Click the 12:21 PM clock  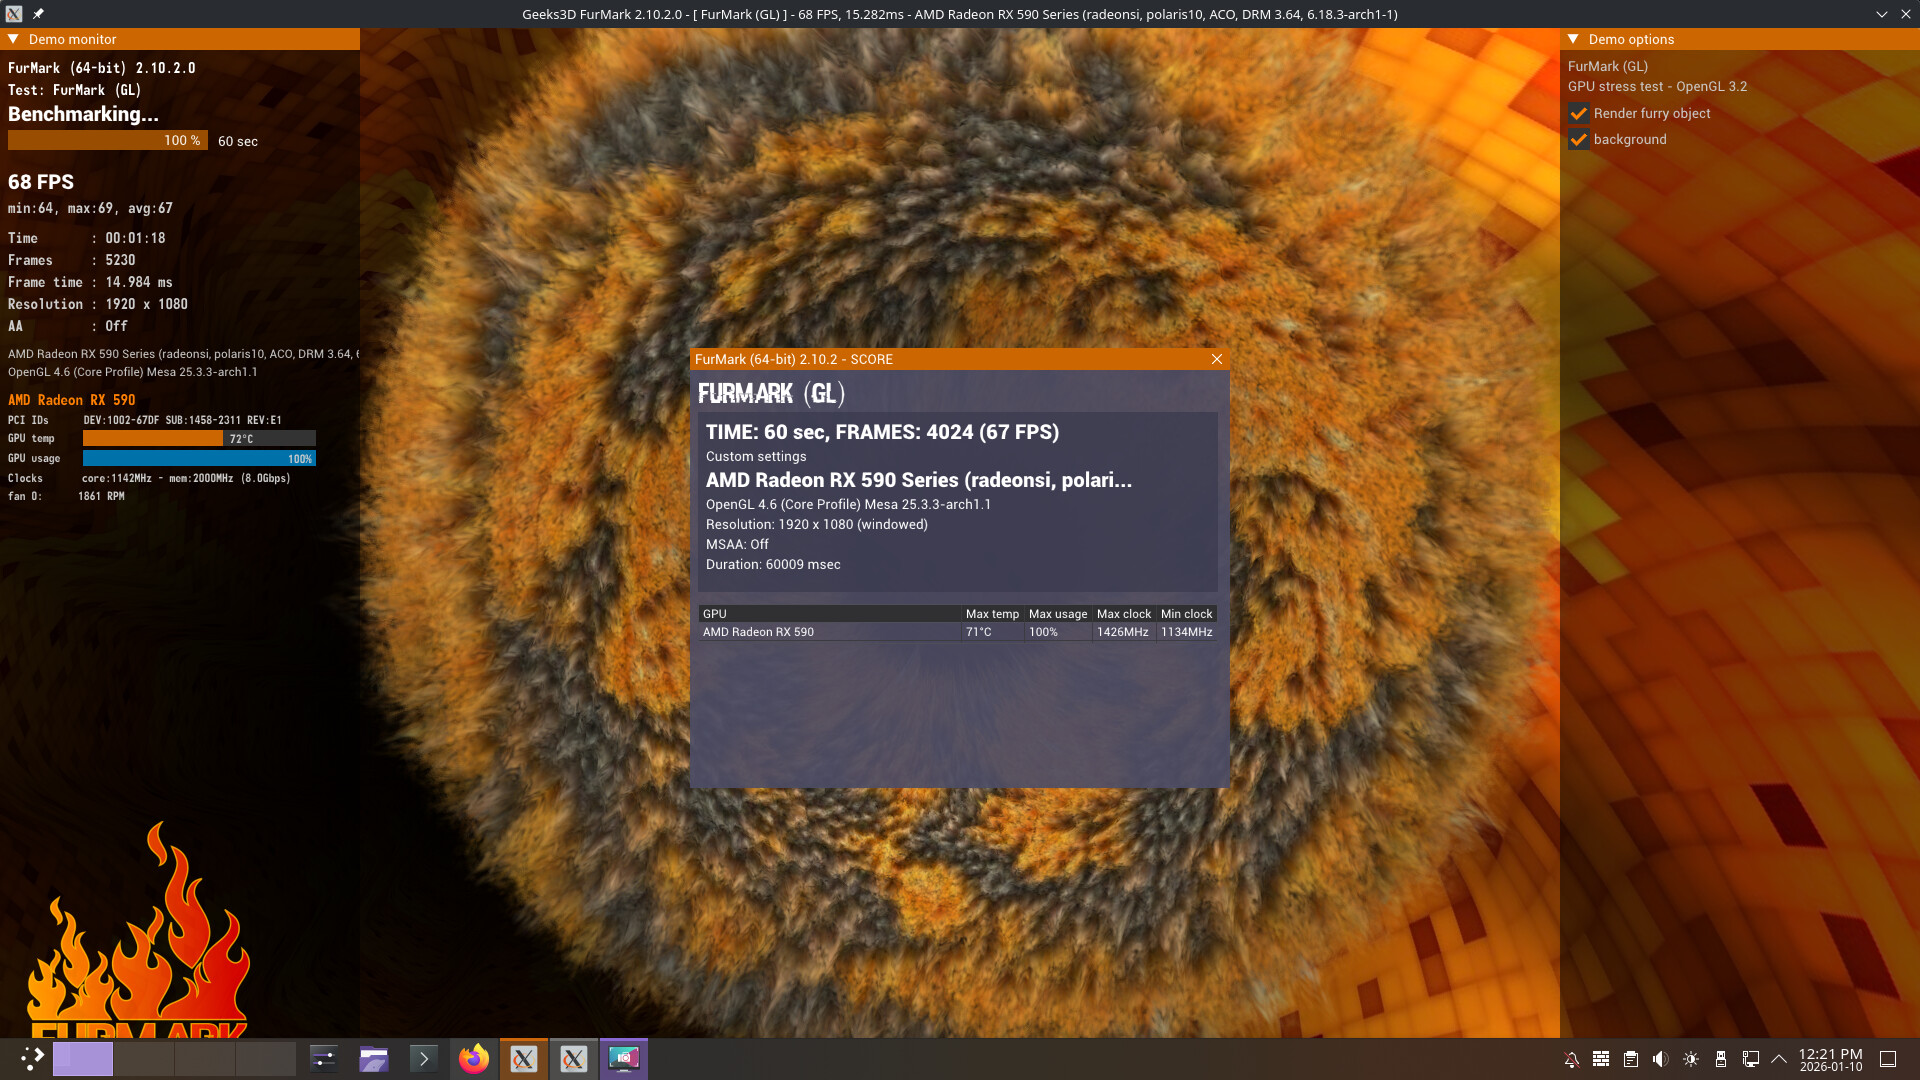pos(1830,1059)
